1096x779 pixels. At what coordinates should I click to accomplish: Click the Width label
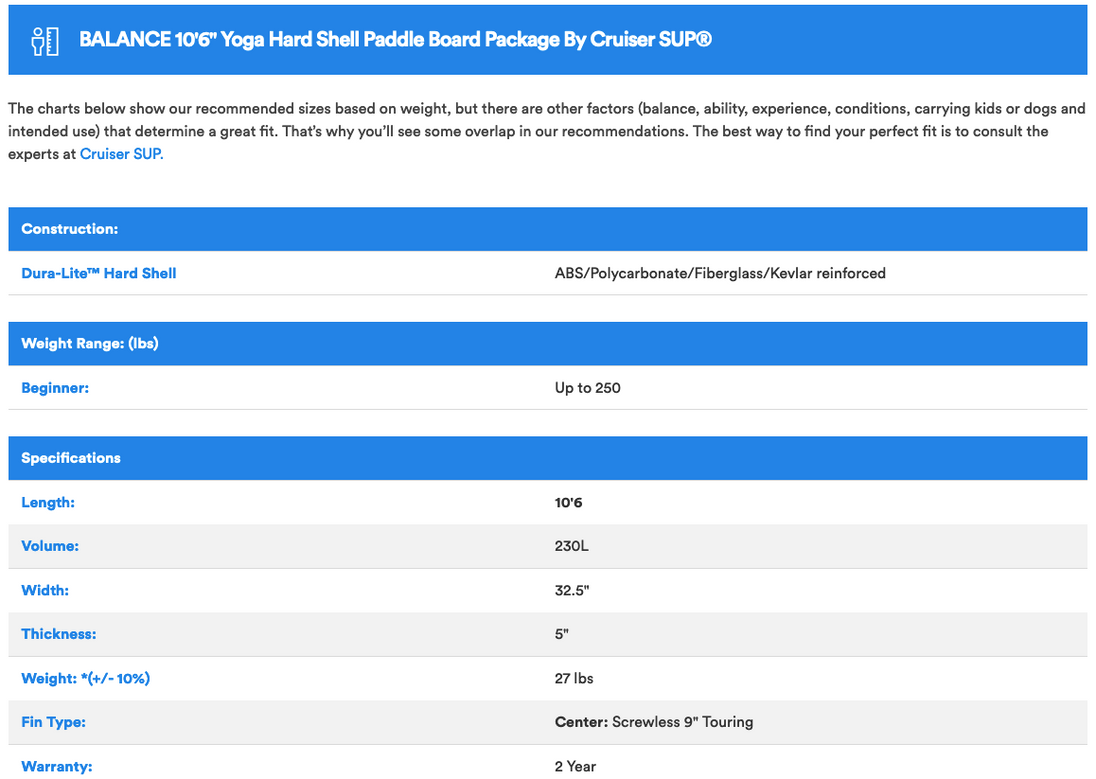coord(45,591)
